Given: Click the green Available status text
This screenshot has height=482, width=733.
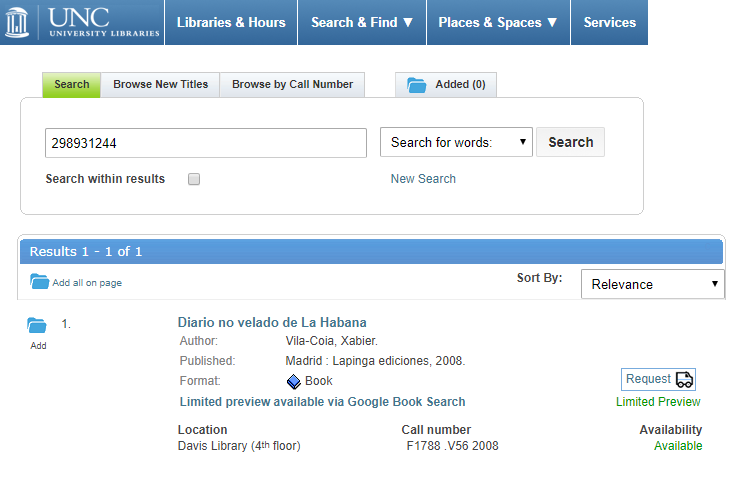Looking at the screenshot, I should point(678,446).
